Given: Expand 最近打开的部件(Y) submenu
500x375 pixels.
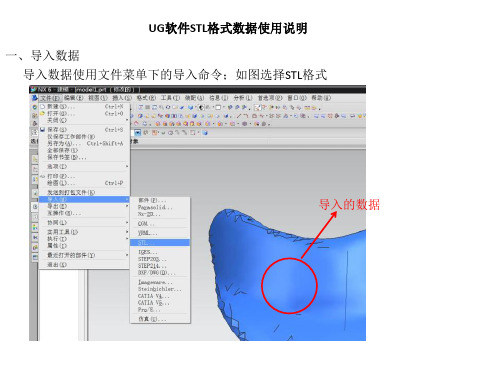Looking at the screenshot, I should coord(84,255).
